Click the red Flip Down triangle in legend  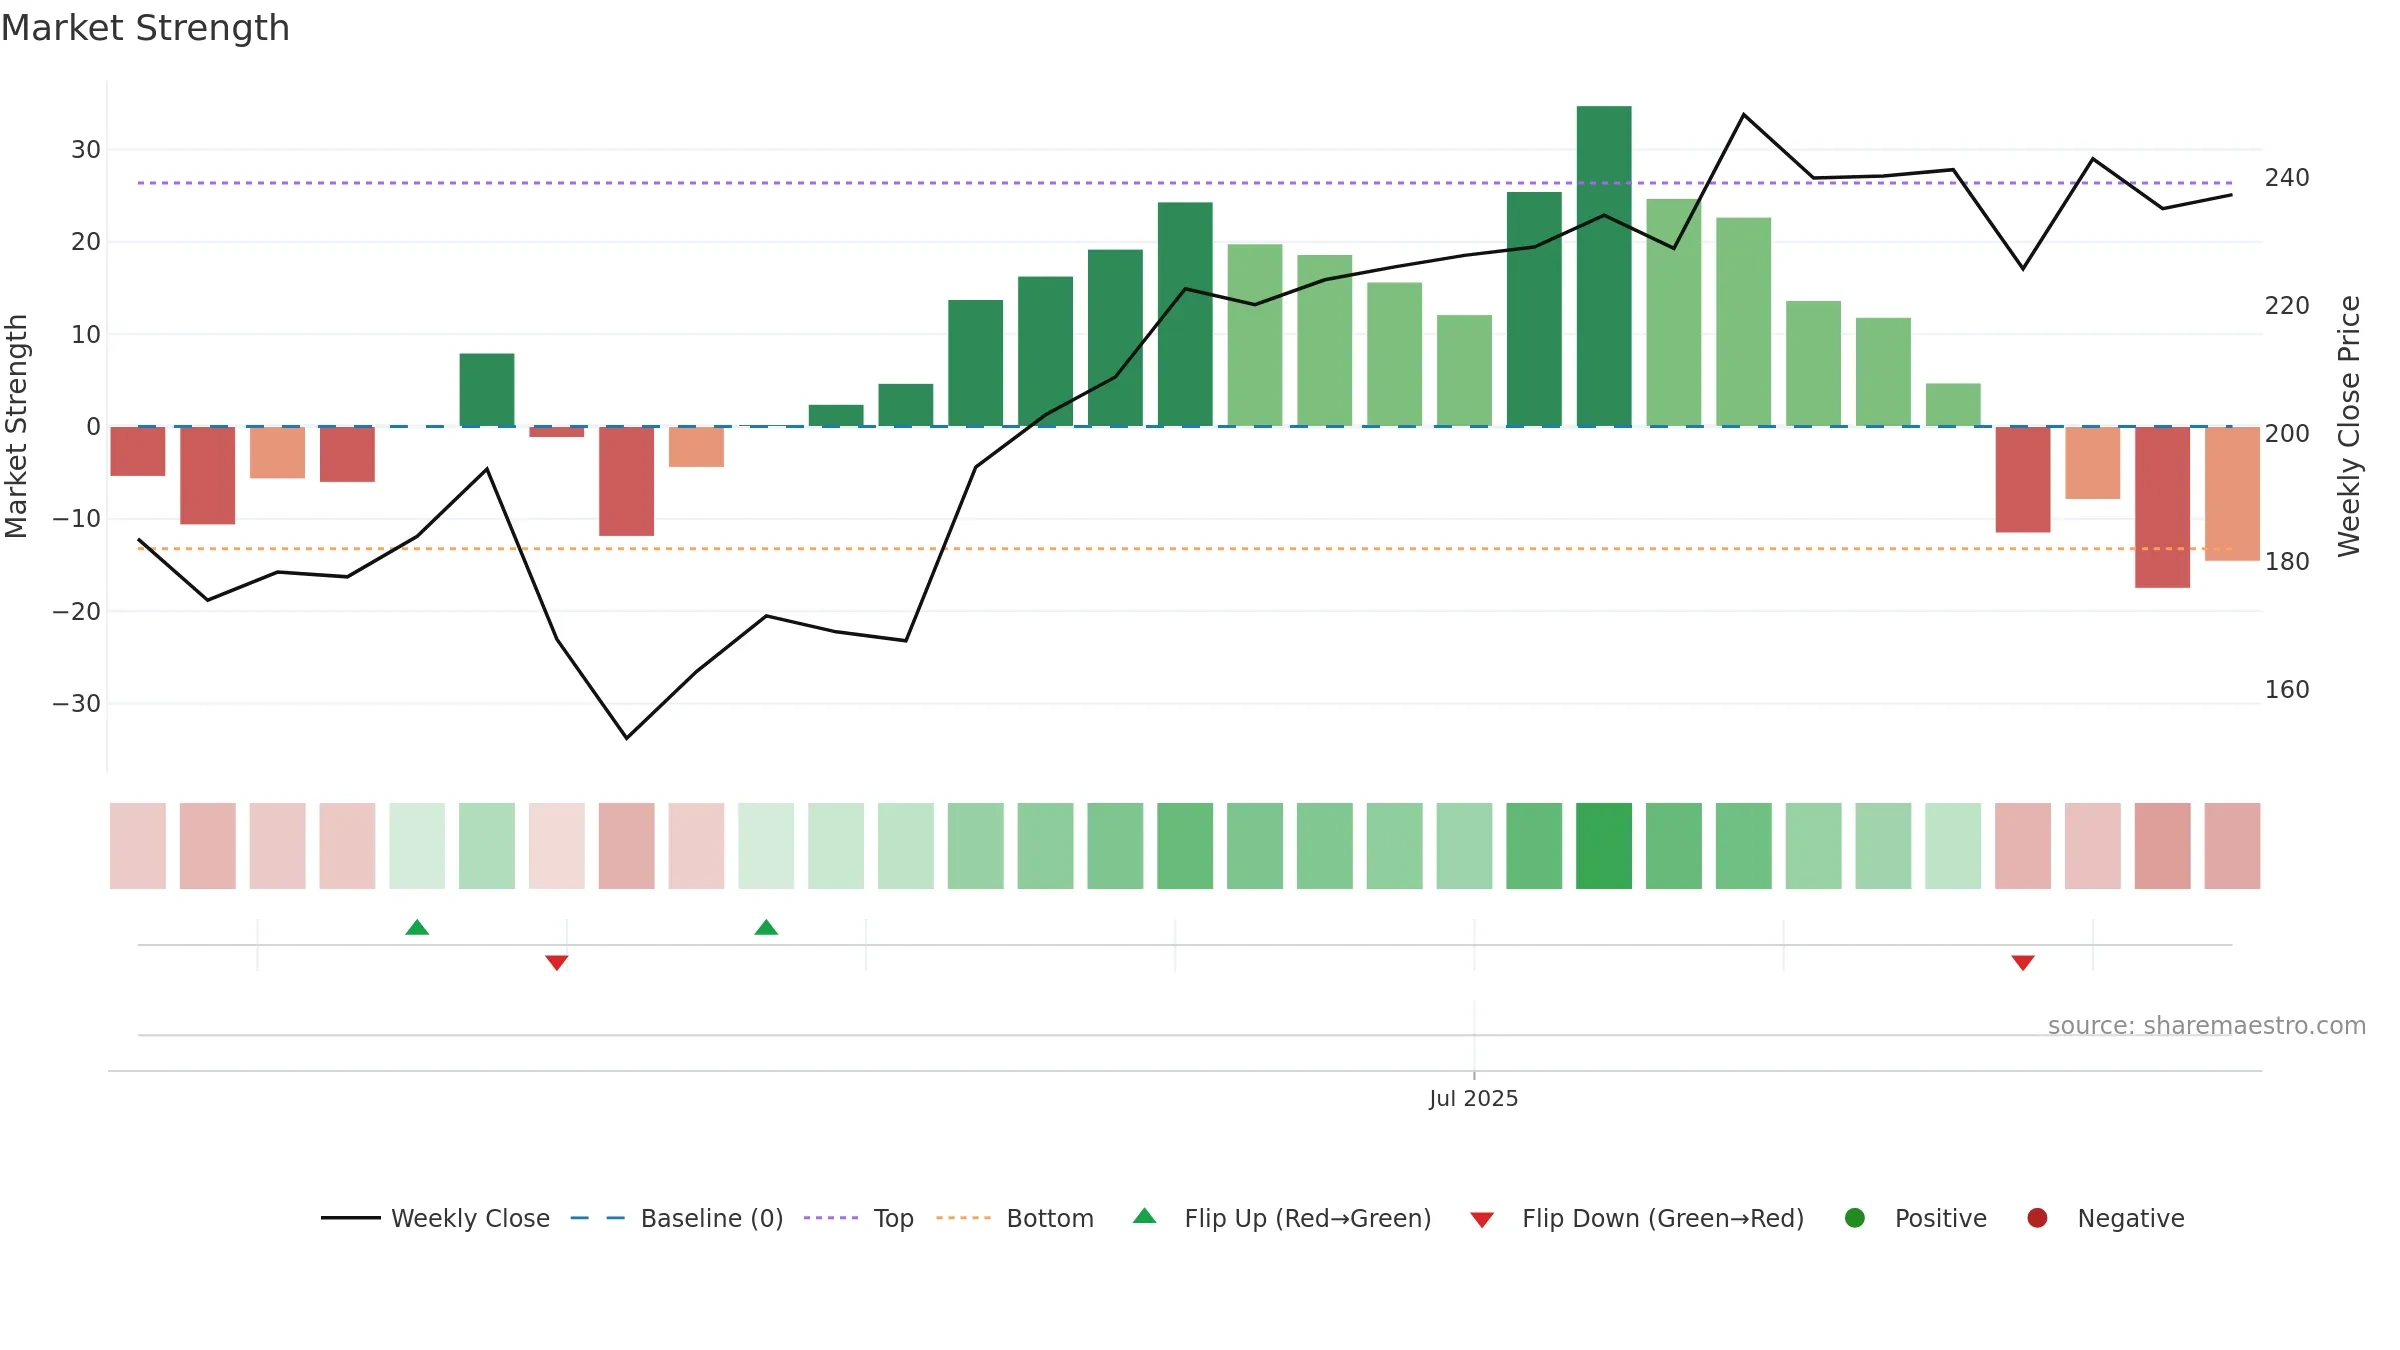(x=1482, y=1220)
